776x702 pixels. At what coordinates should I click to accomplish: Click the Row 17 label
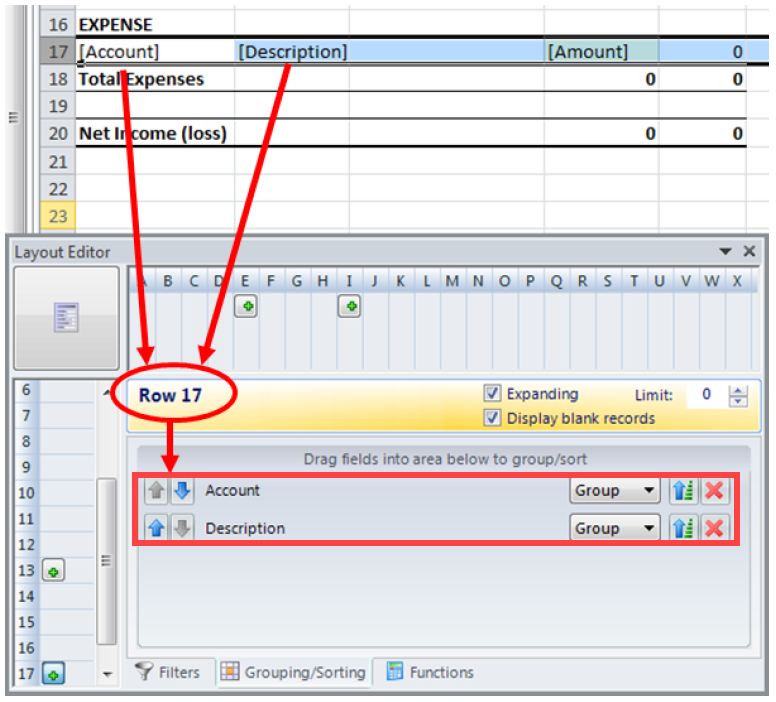pyautogui.click(x=170, y=395)
